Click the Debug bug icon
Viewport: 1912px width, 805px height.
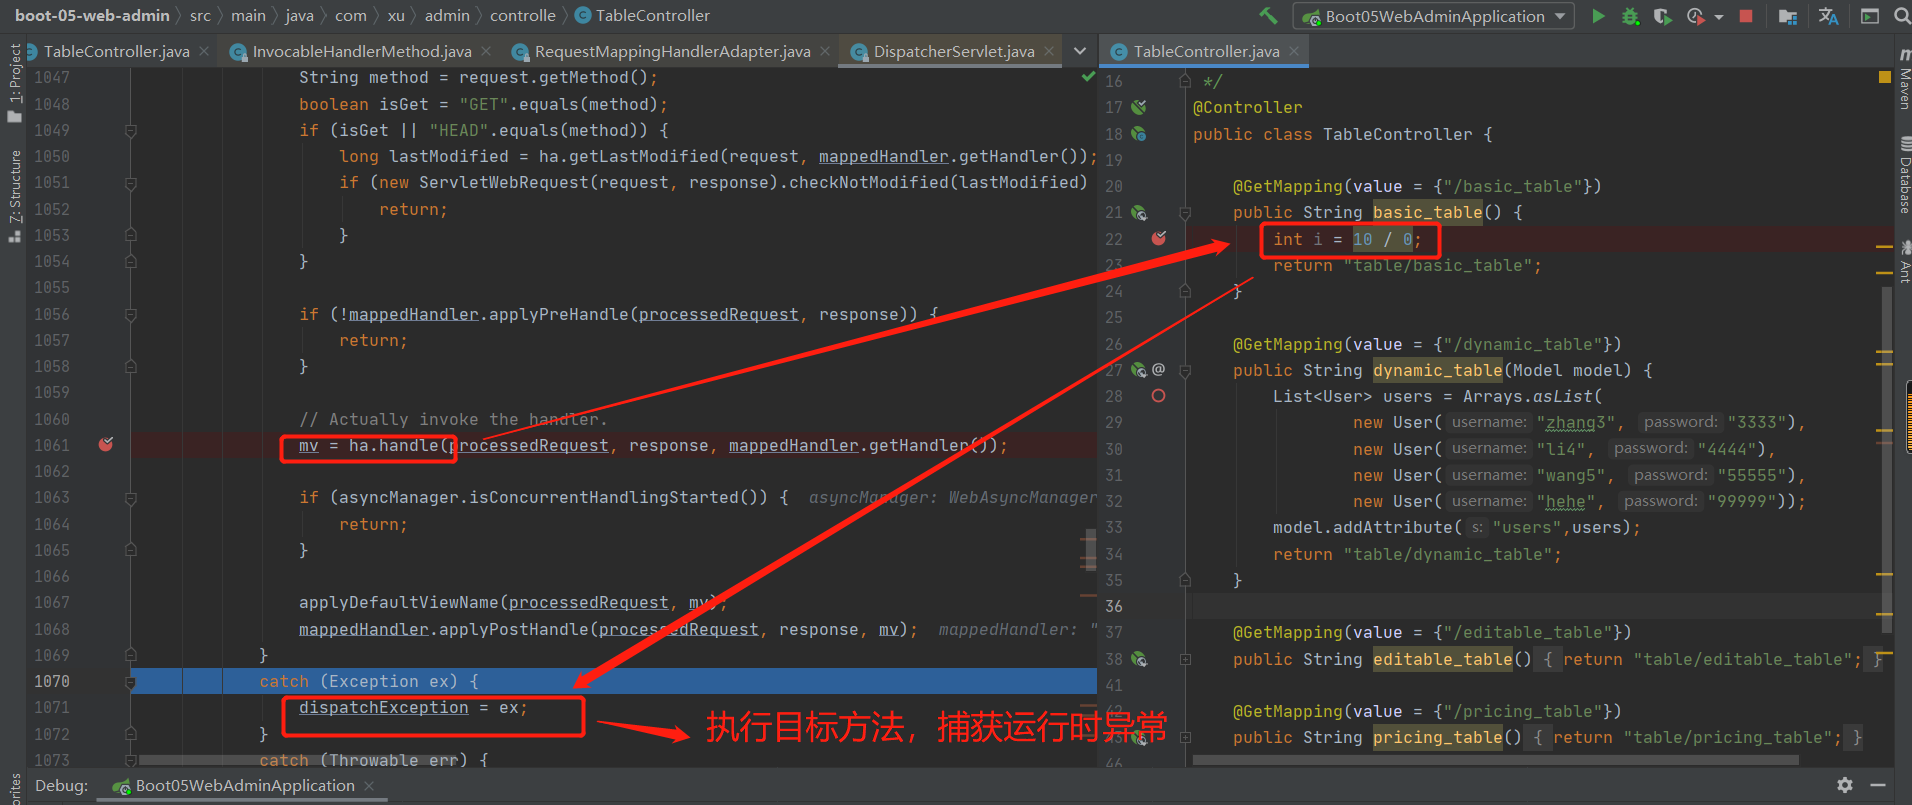coord(1630,16)
